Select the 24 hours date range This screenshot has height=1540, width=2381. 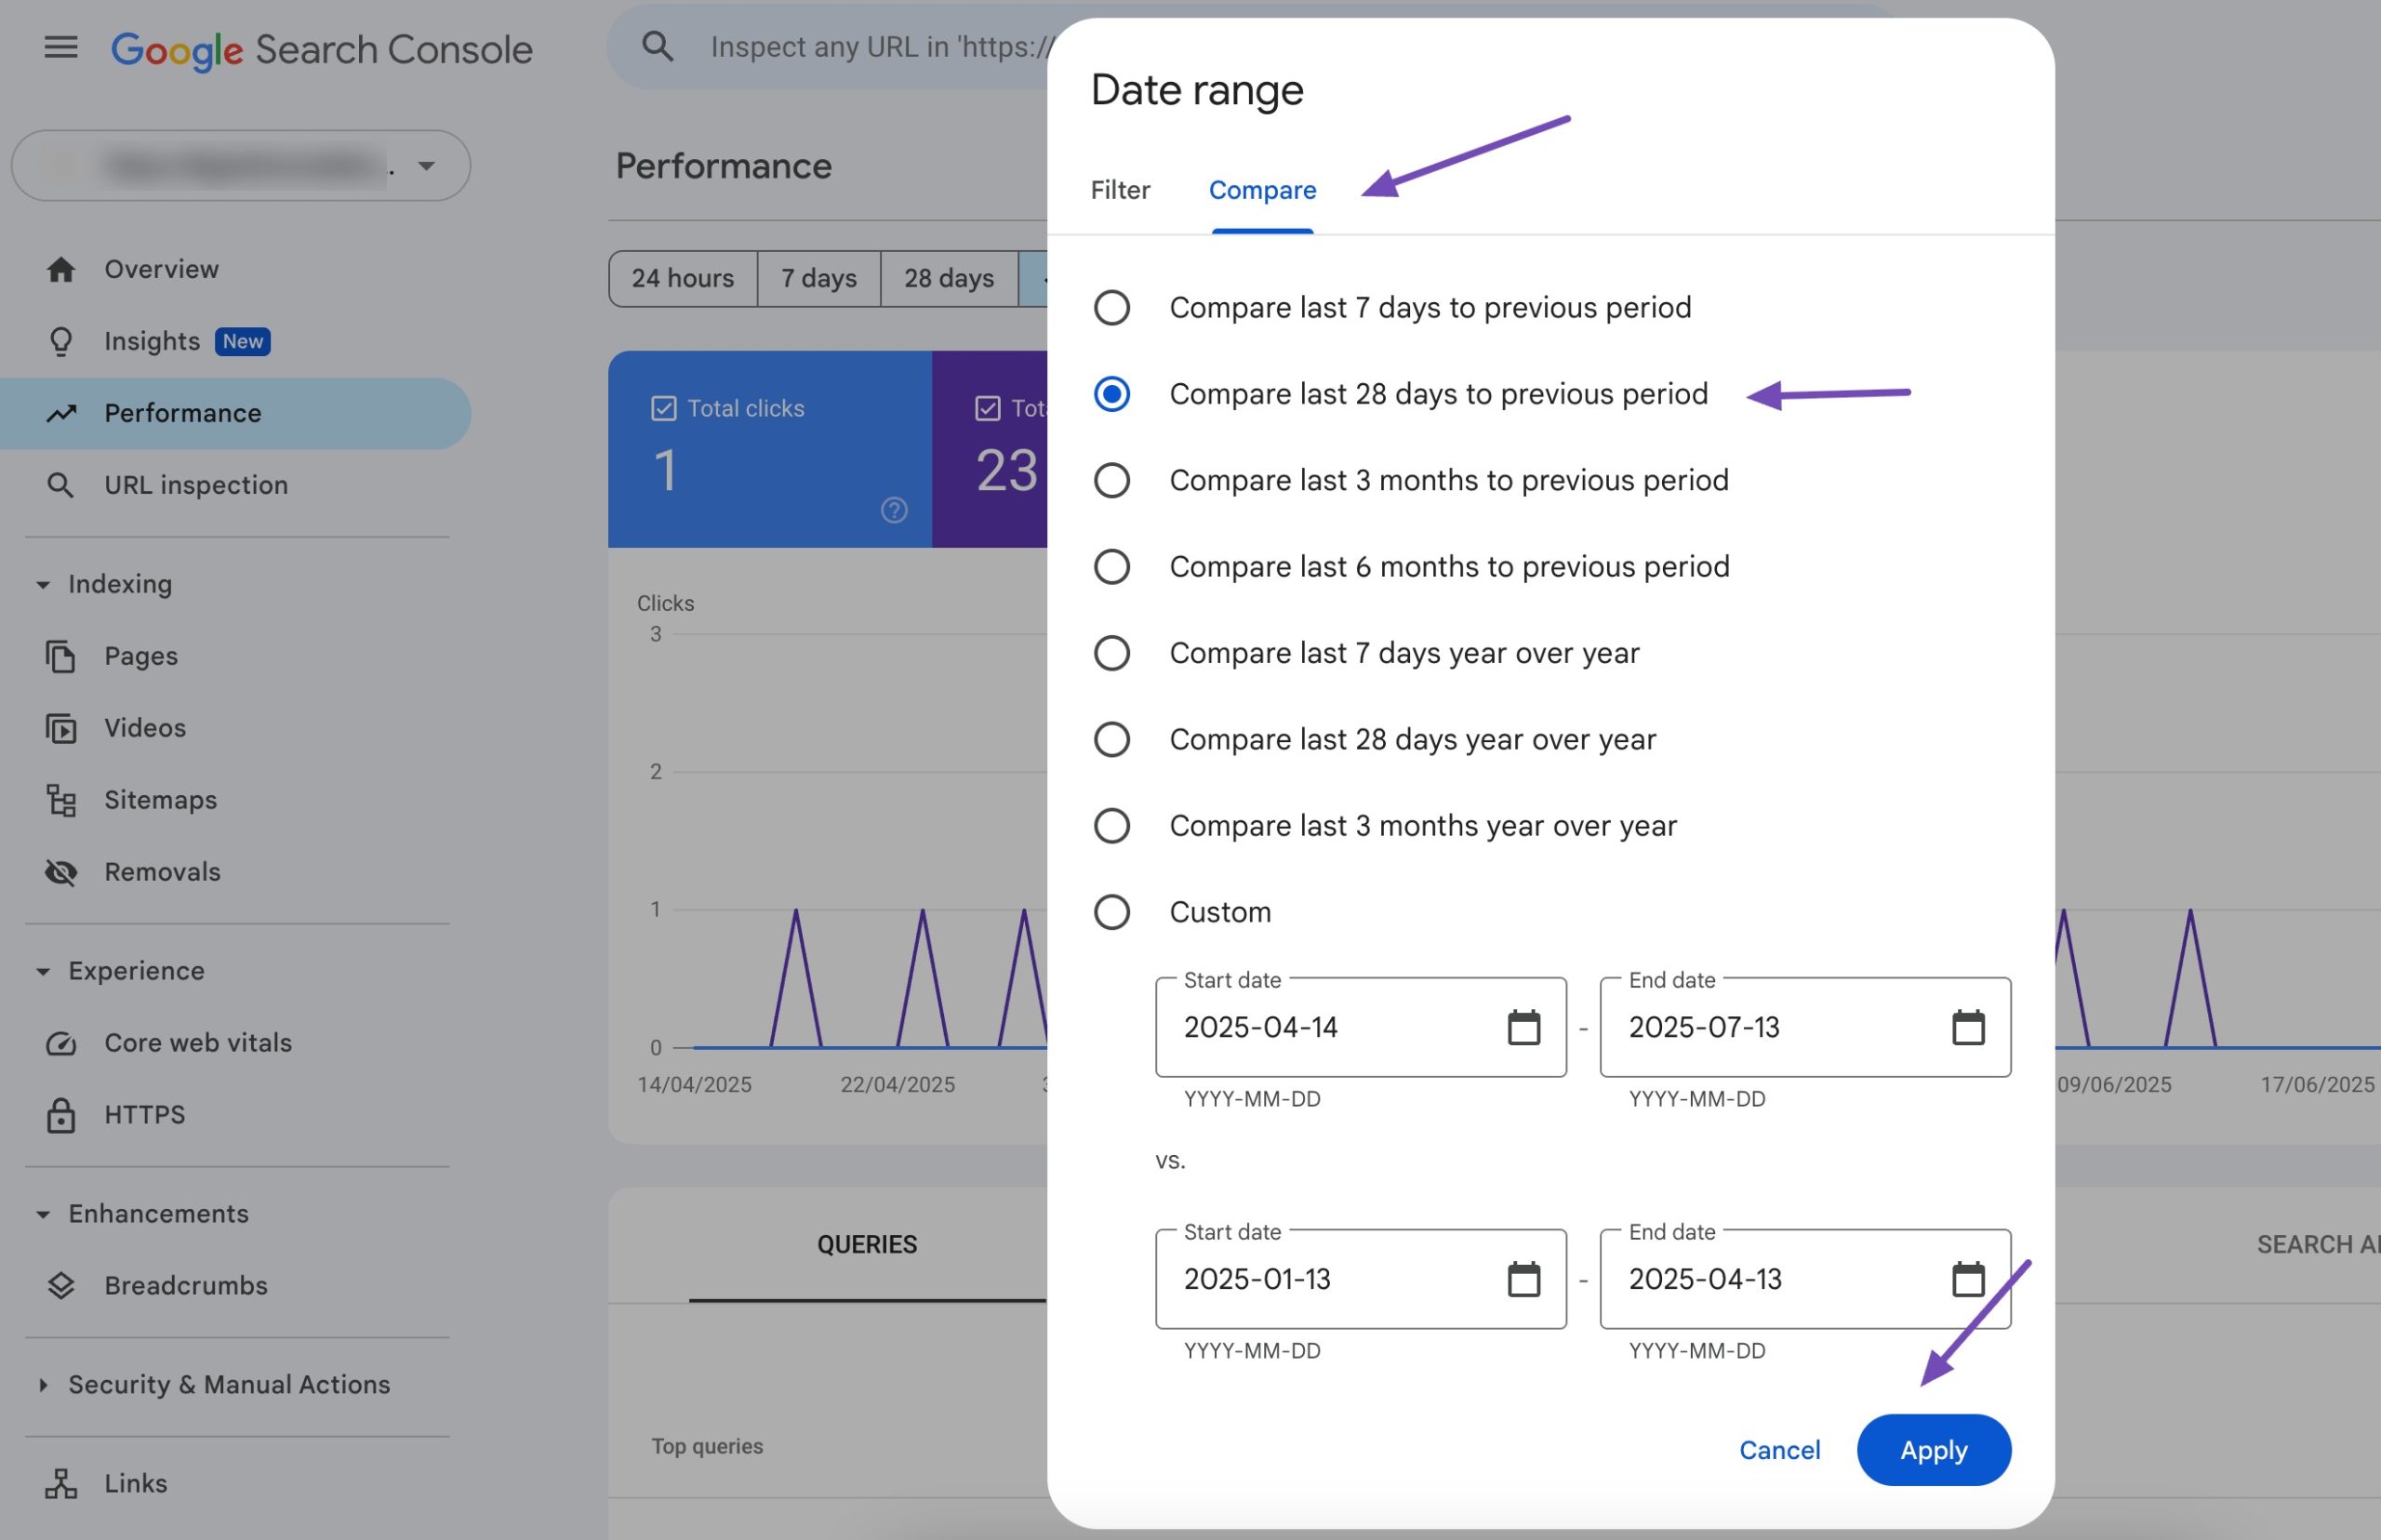(682, 278)
